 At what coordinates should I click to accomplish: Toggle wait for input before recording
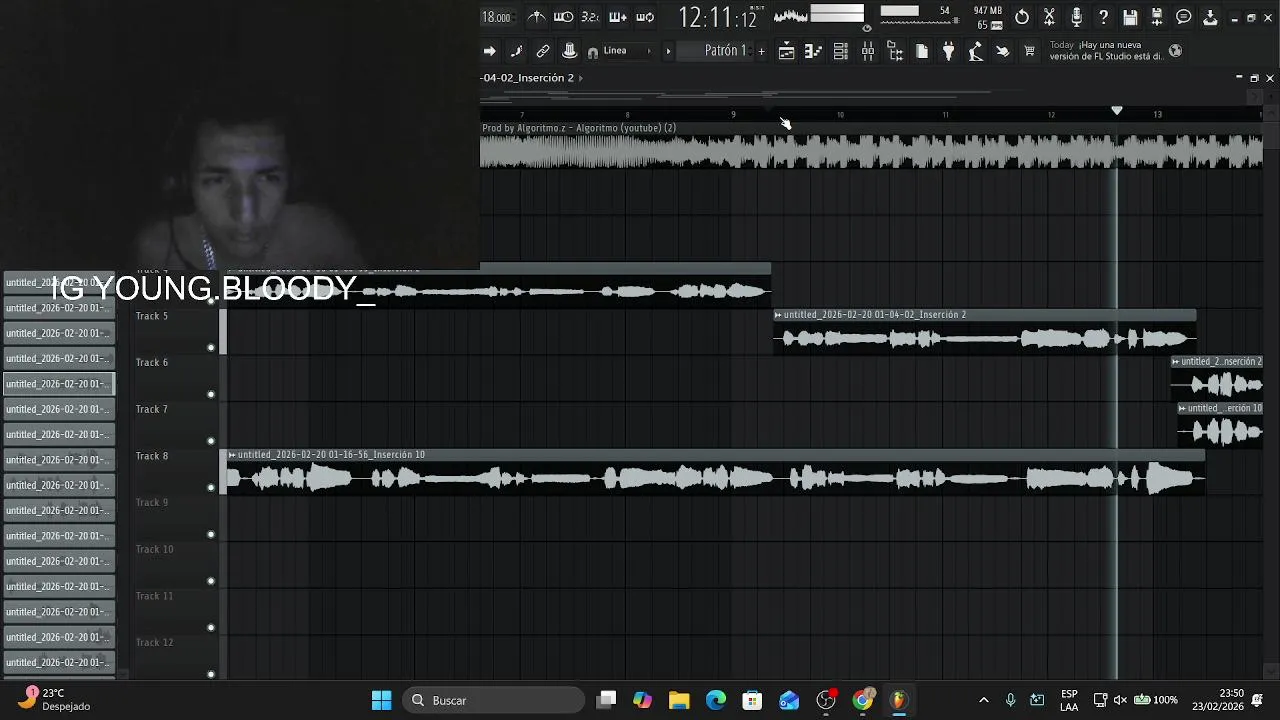point(564,17)
